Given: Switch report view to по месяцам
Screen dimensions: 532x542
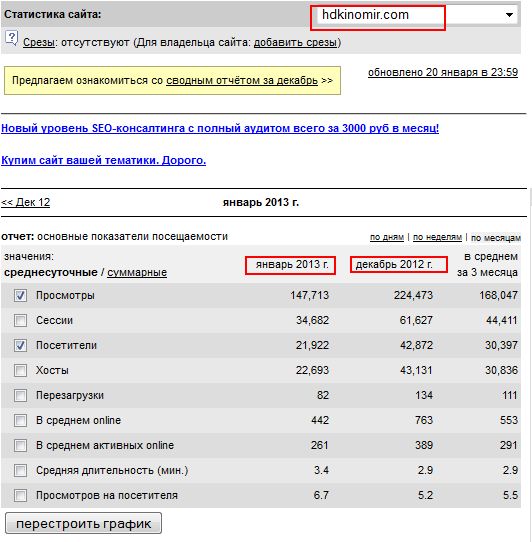Looking at the screenshot, I should pos(496,237).
